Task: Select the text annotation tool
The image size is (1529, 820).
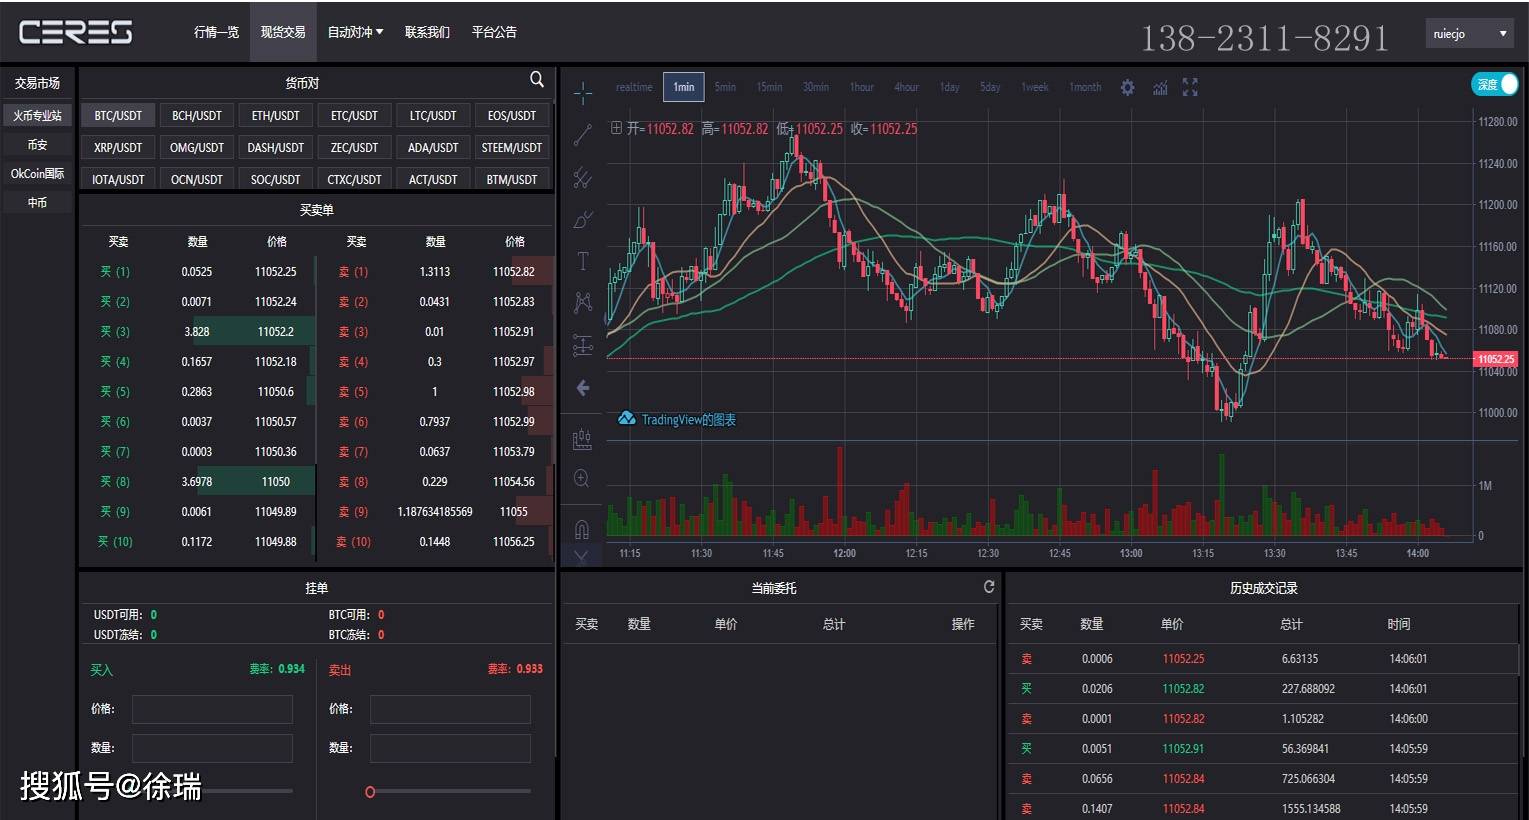Action: (583, 261)
